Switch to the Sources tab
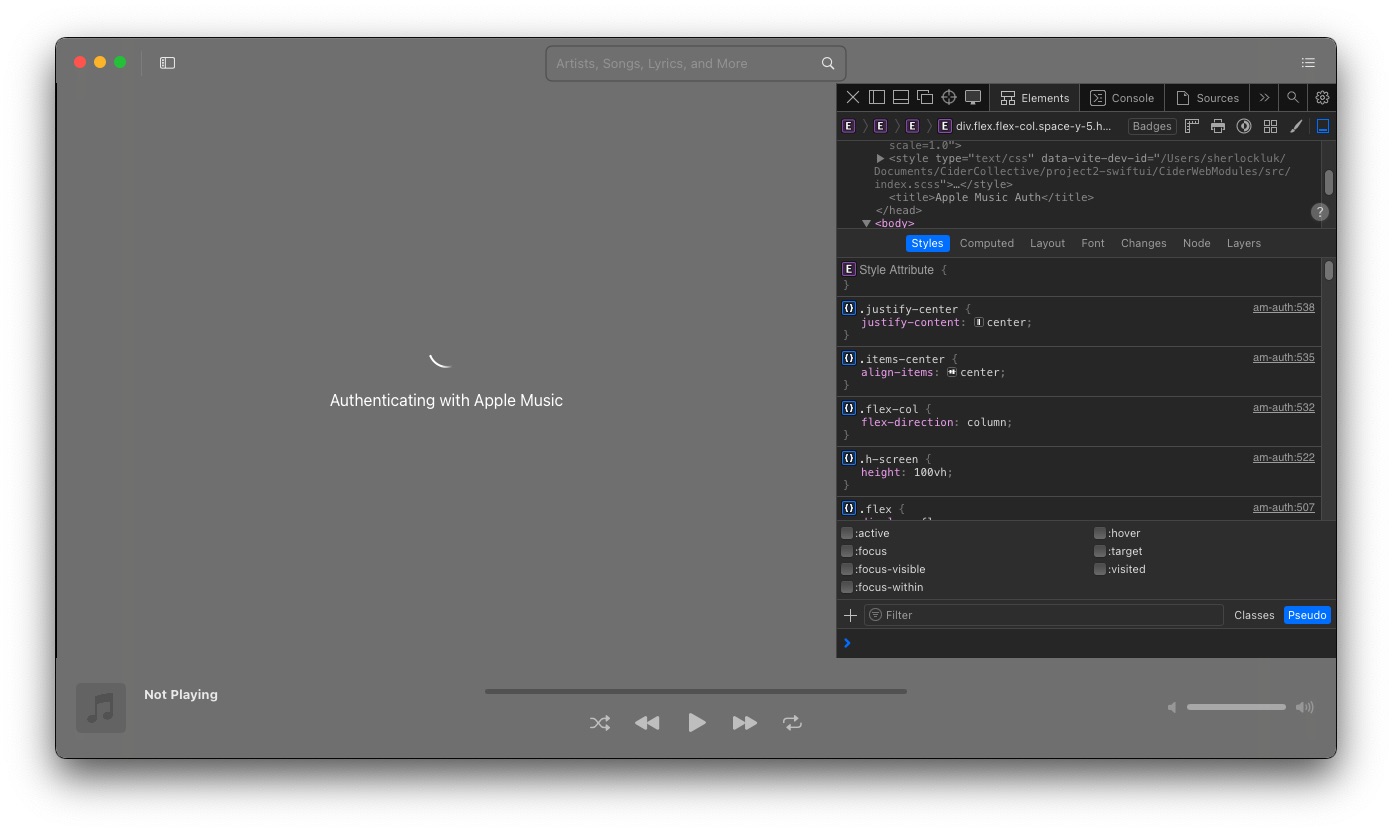Screen dimensions: 1392x832 click(x=1208, y=97)
